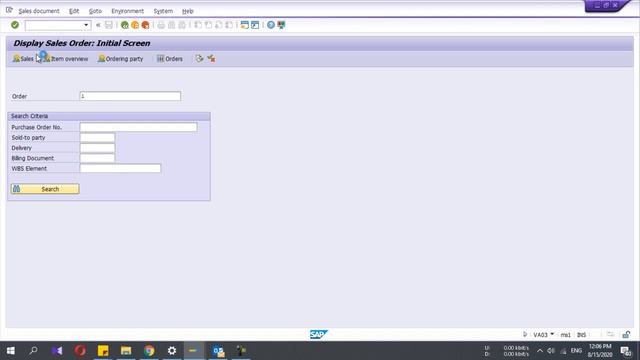Click the Create New Session icon

(x=244, y=25)
